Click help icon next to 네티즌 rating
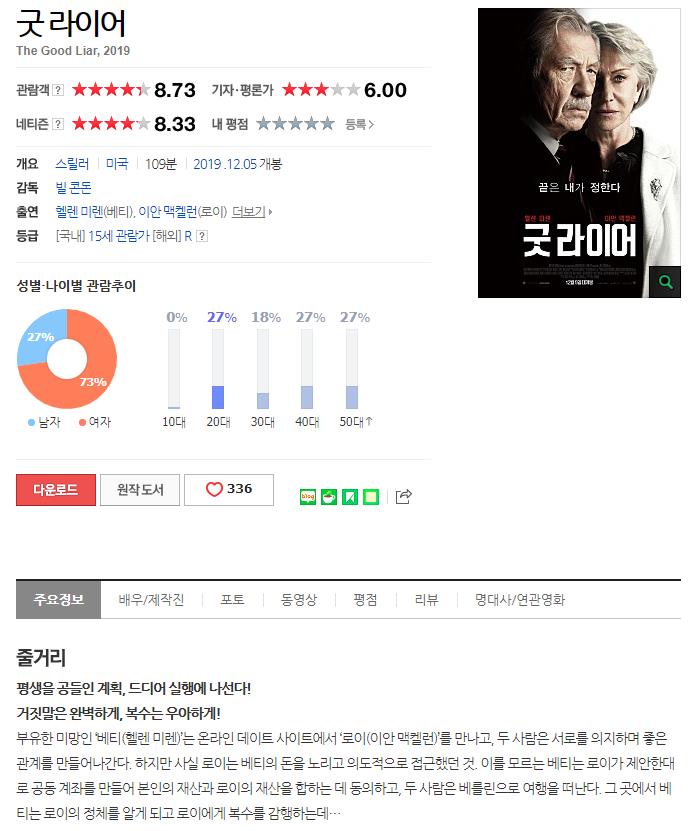The height and width of the screenshot is (831, 692). (58, 124)
